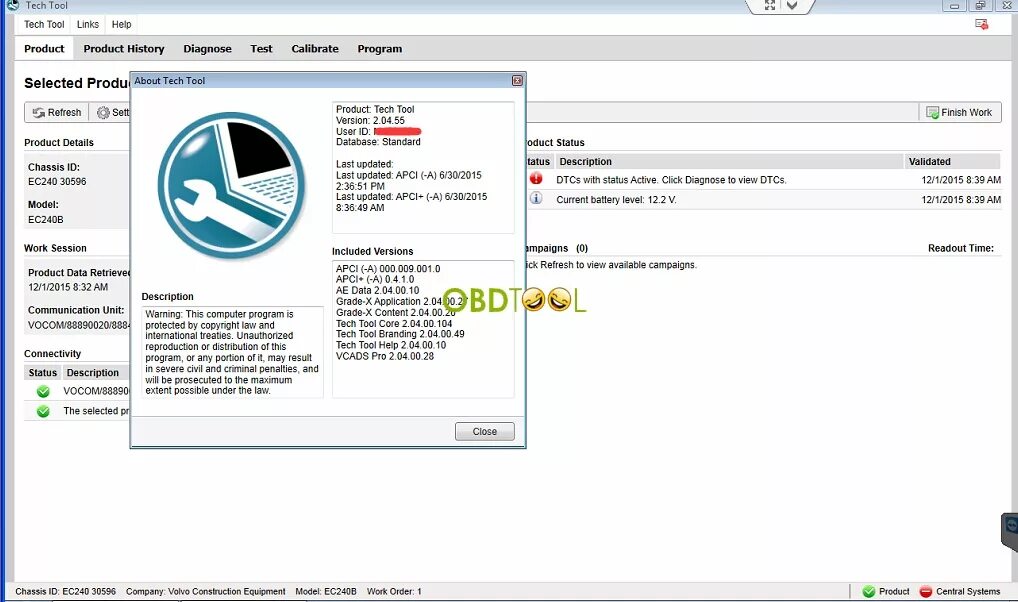Viewport: 1018px width, 602px height.
Task: Click '12/1/2015 8:32 AM' work session time
Action: pos(68,287)
